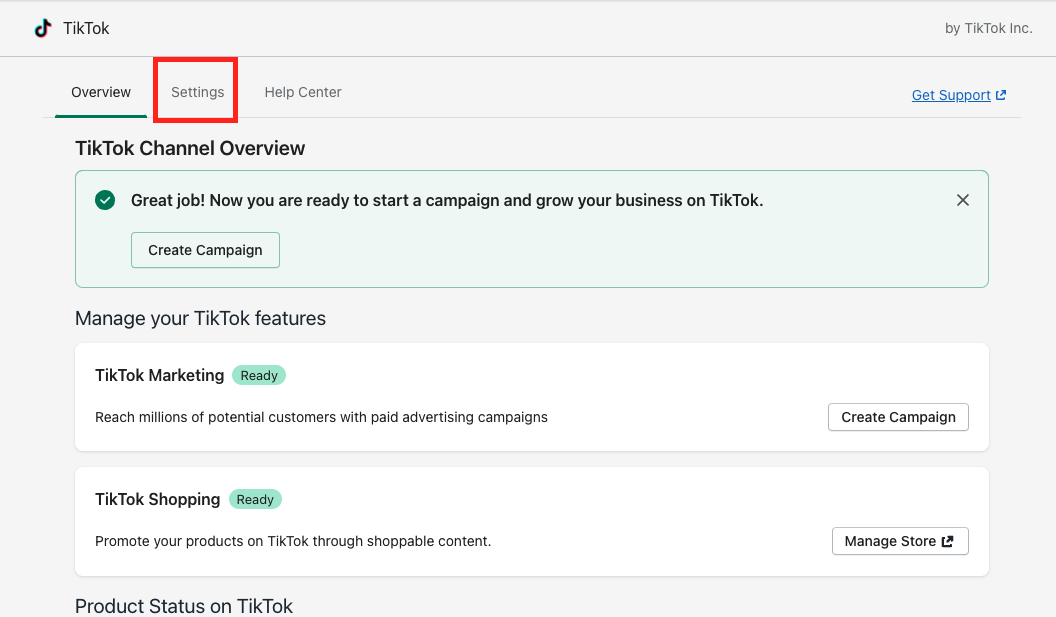The height and width of the screenshot is (617, 1056).
Task: Click the Ready badge next to TikTok Shopping
Action: pos(255,499)
